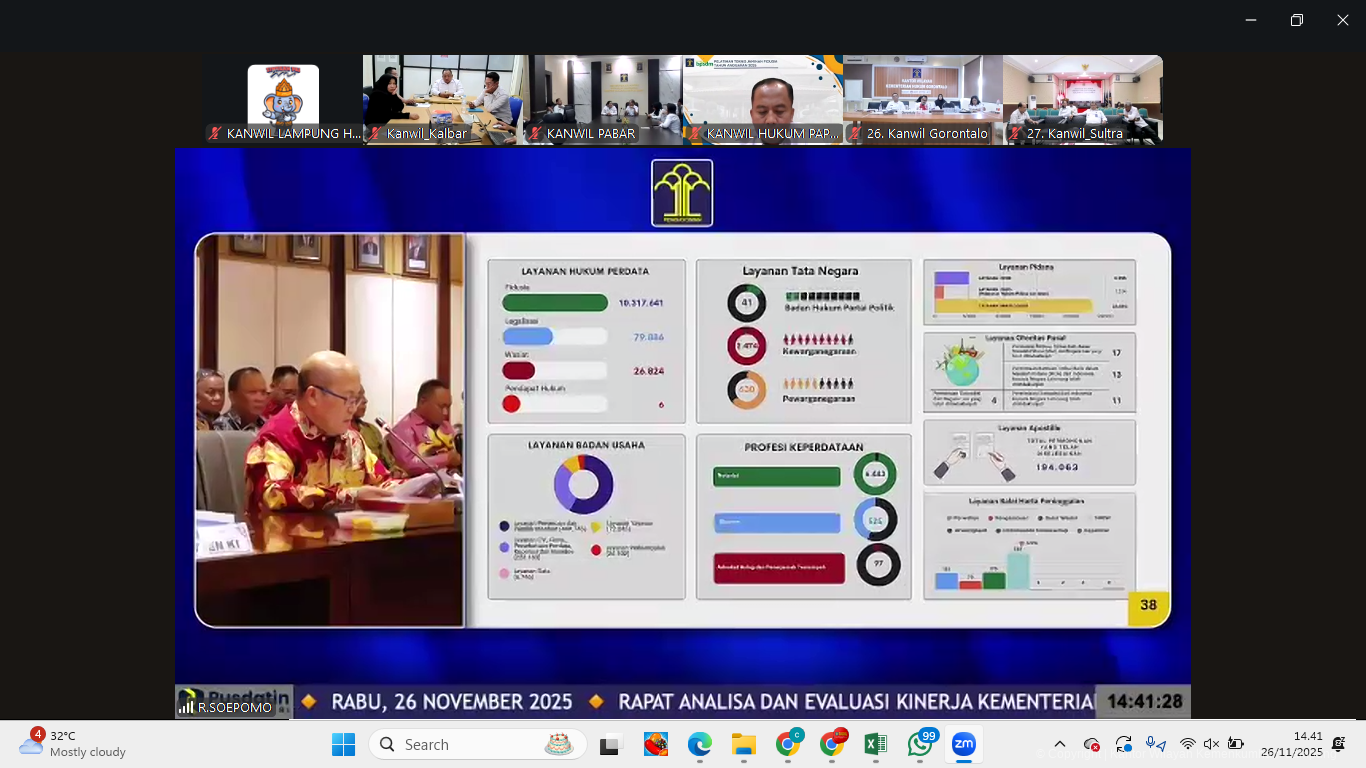Unmute the system volume speaker icon

click(1211, 744)
